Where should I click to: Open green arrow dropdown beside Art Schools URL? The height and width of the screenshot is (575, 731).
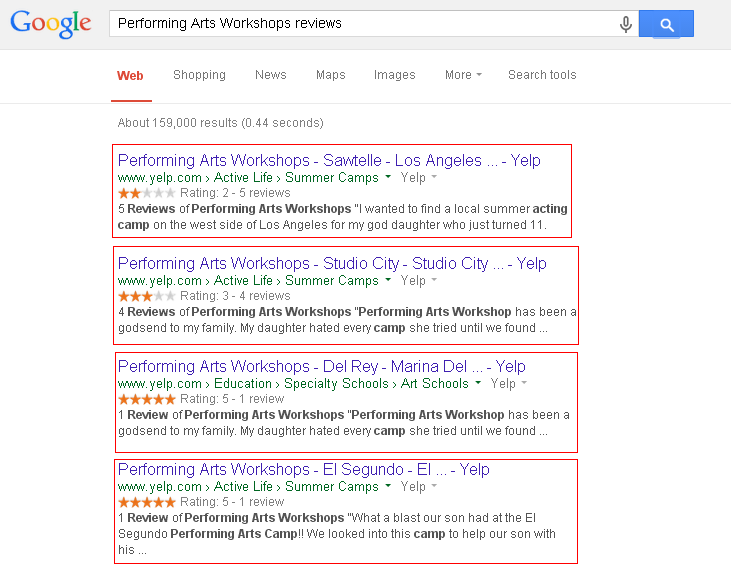click(x=478, y=384)
